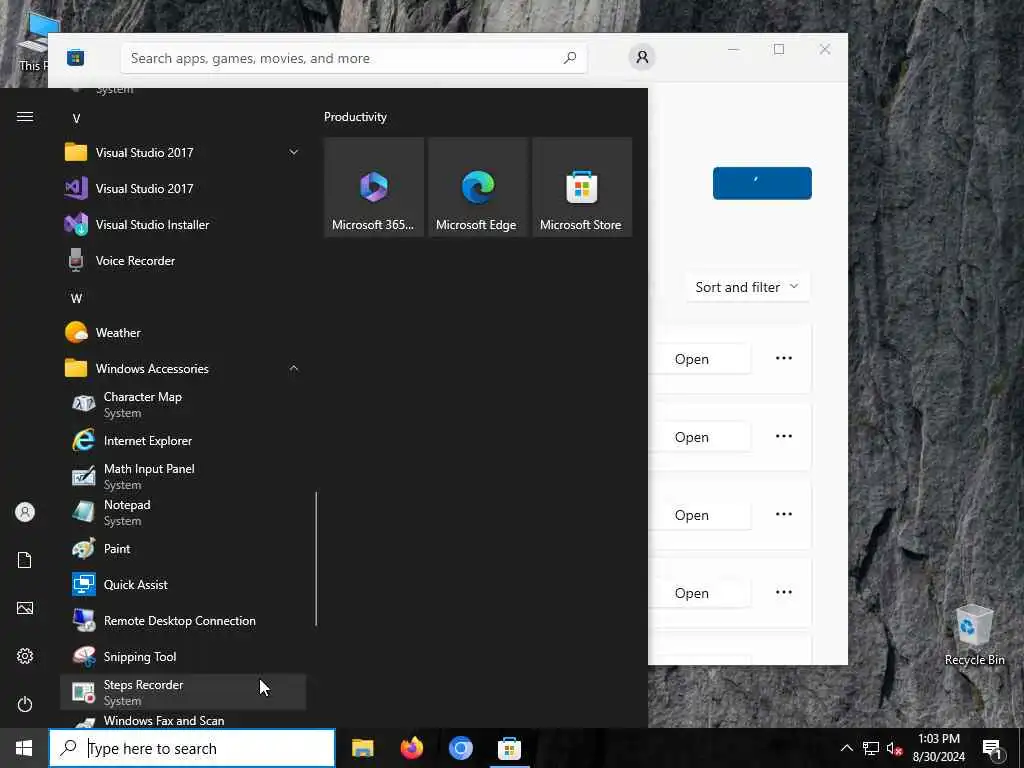The image size is (1024, 768).
Task: Open Settings gear in Start
Action: pos(25,656)
